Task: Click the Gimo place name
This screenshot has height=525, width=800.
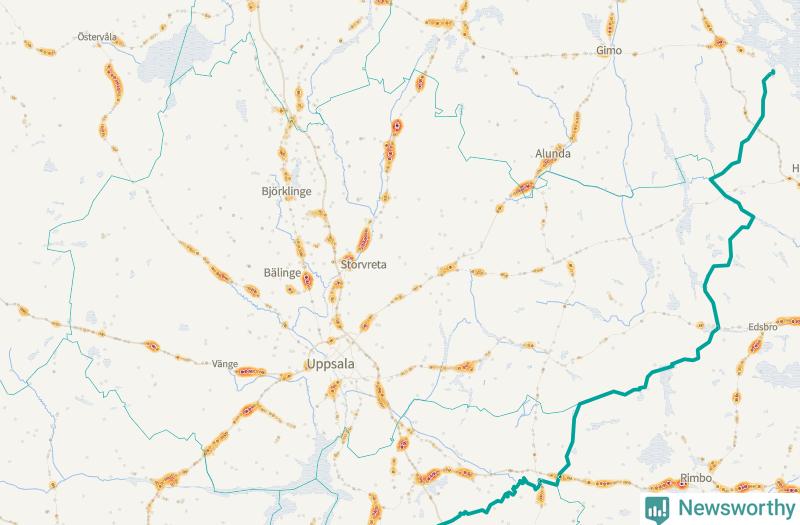Action: [609, 51]
